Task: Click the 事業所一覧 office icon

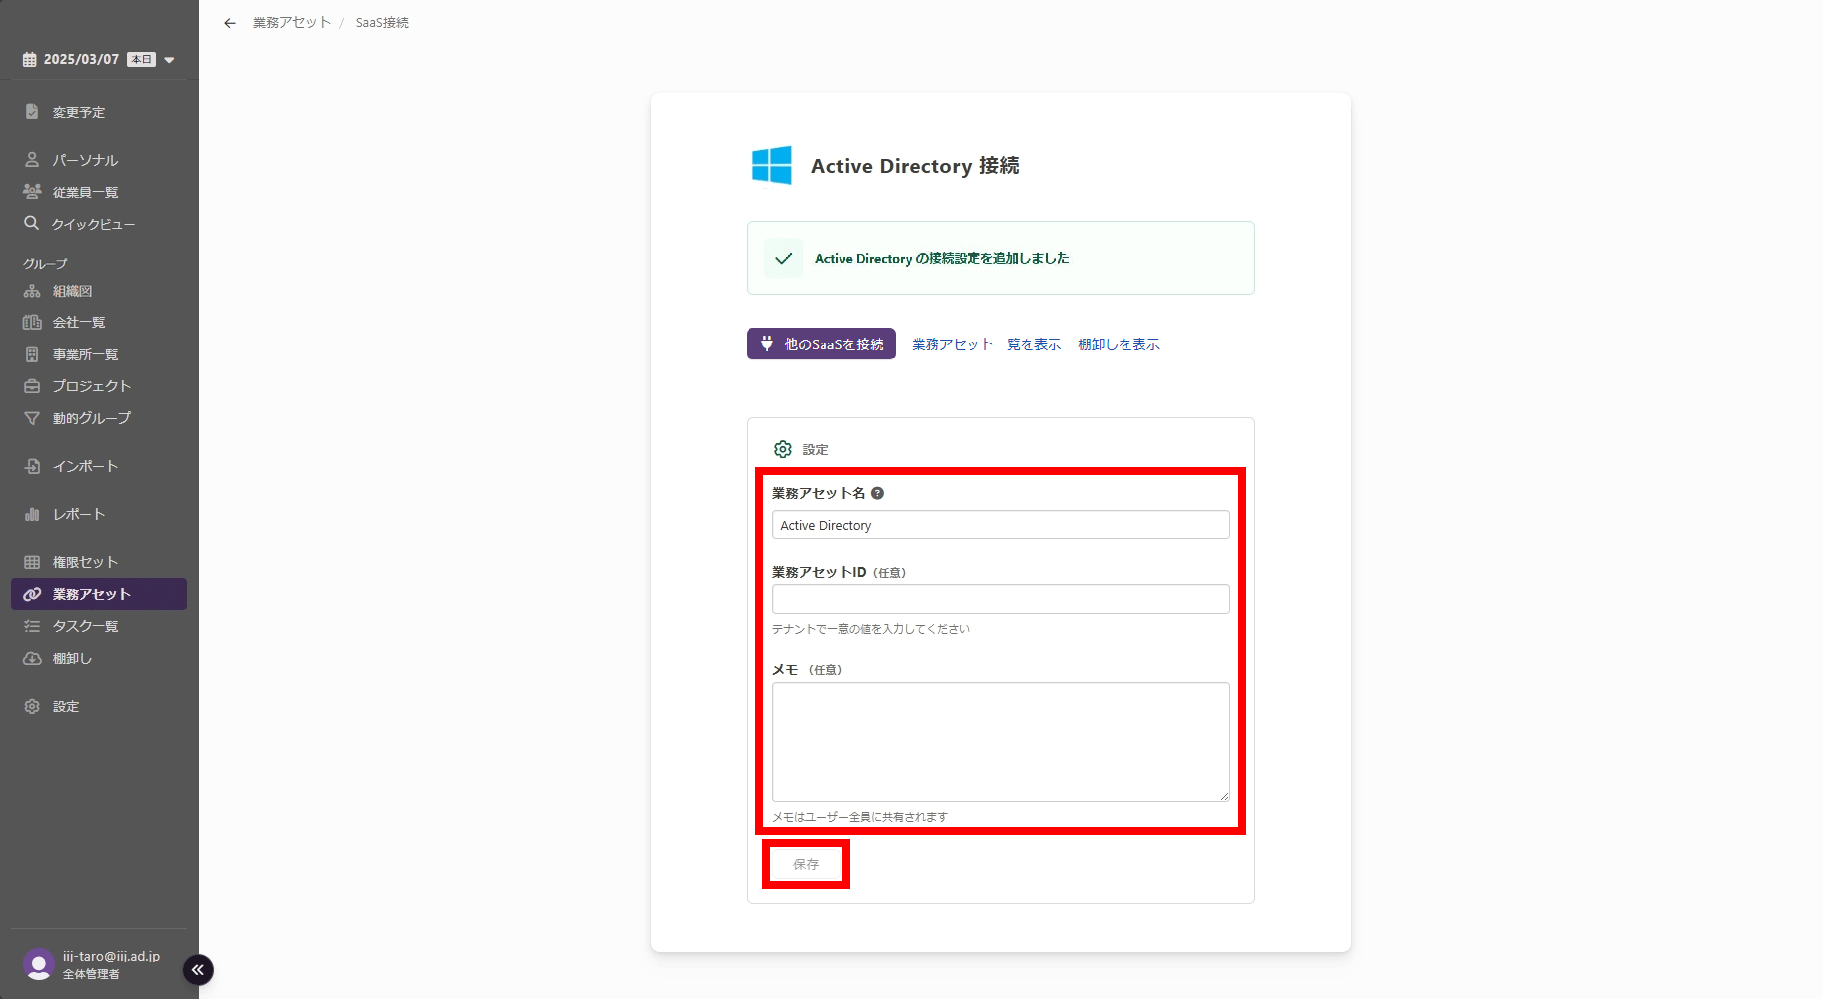Action: tap(32, 354)
